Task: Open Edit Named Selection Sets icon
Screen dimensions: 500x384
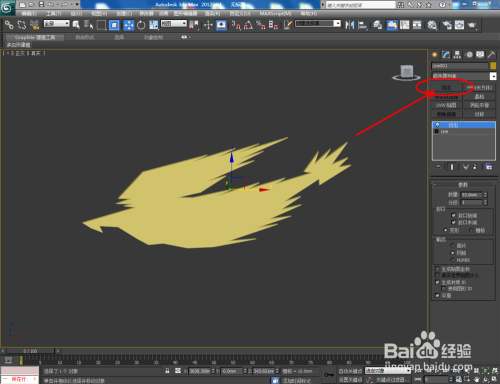Action: tap(288, 25)
